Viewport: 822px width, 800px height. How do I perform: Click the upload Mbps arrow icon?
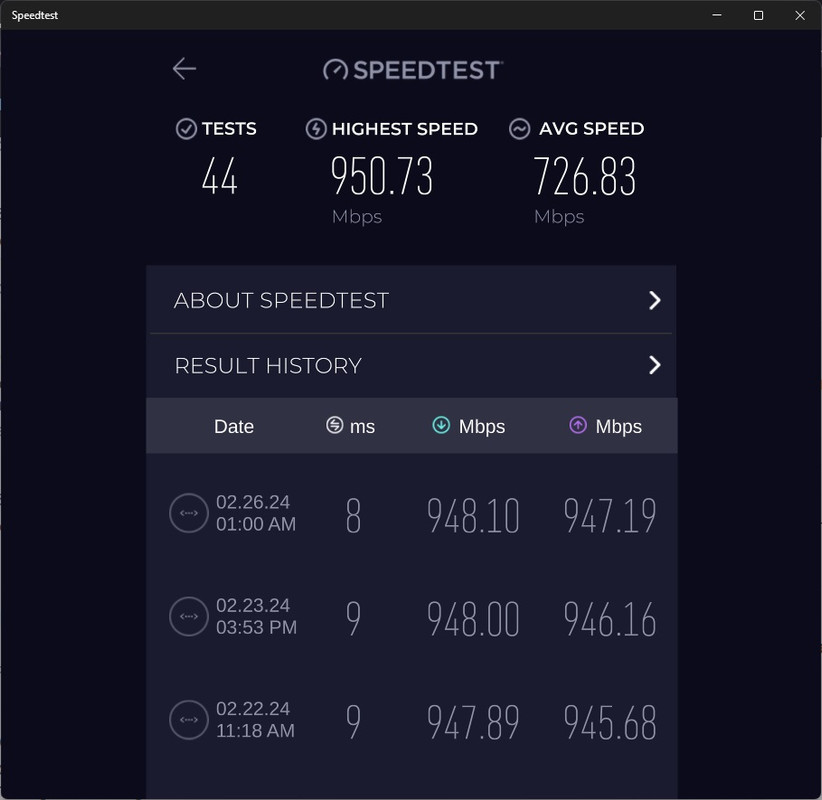[578, 425]
